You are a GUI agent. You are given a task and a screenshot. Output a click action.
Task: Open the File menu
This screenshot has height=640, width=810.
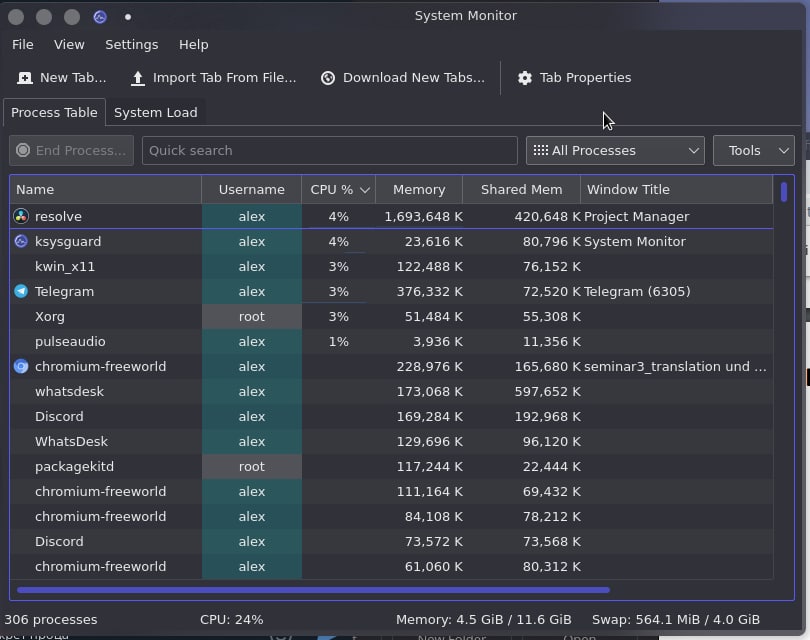(23, 44)
